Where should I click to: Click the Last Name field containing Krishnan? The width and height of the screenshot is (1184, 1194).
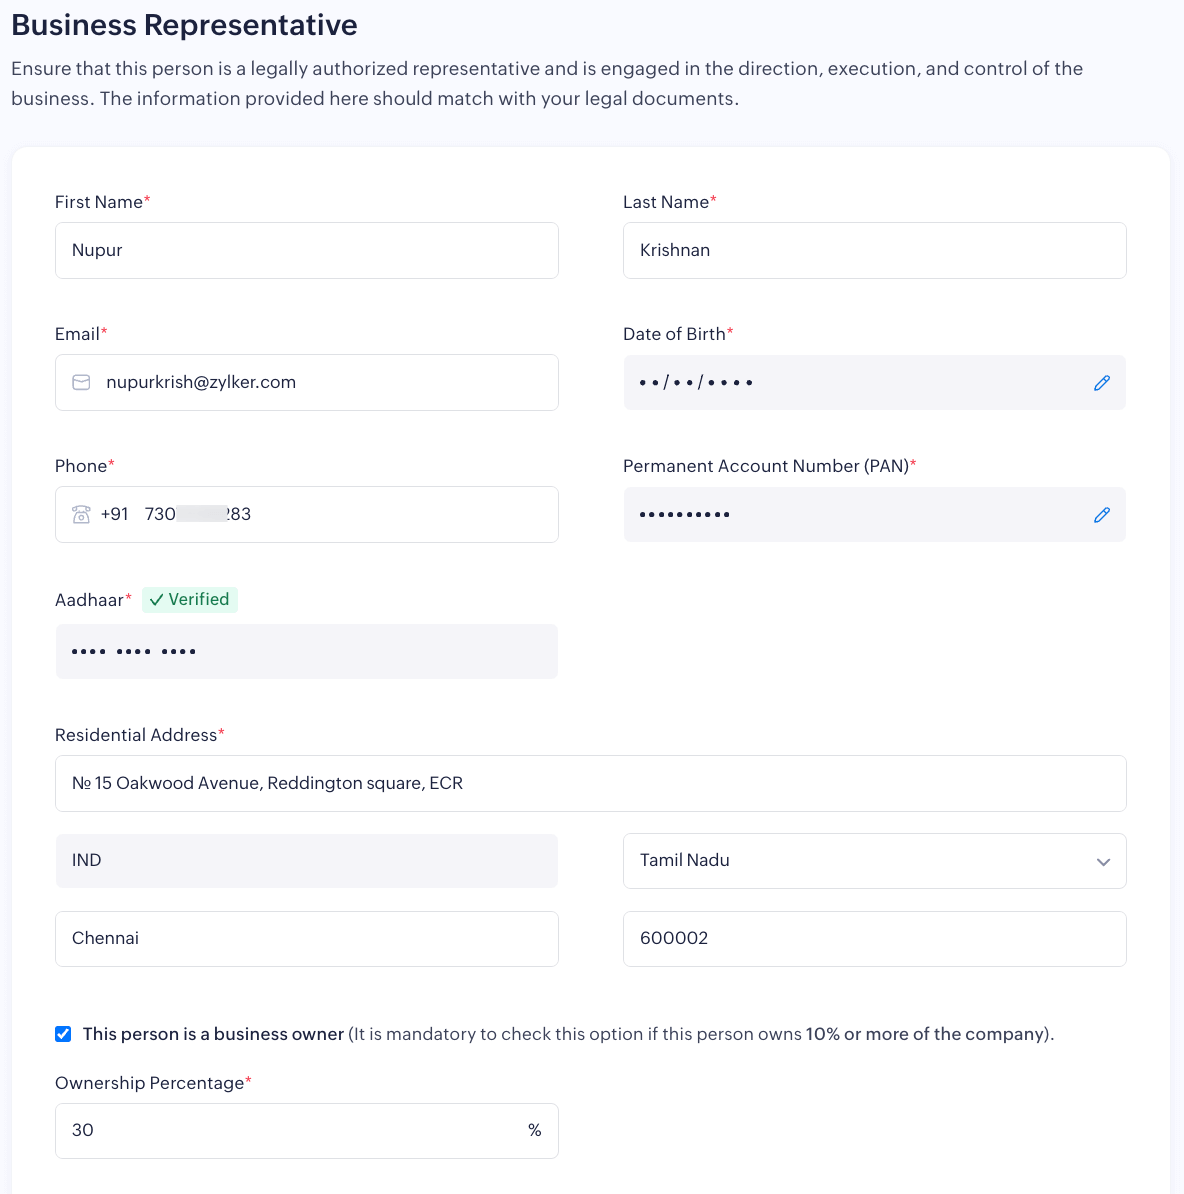[874, 251]
